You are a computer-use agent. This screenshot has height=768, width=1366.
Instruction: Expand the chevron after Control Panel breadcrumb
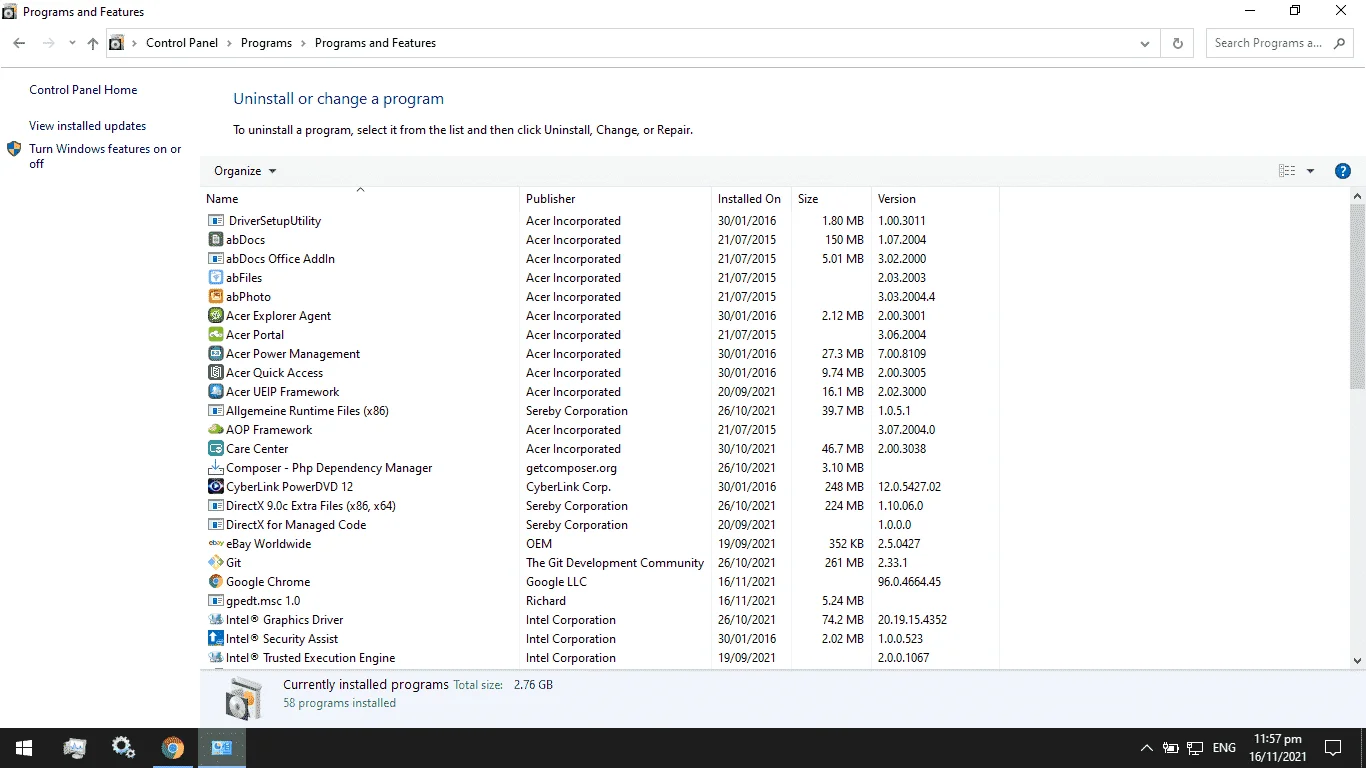[x=229, y=43]
